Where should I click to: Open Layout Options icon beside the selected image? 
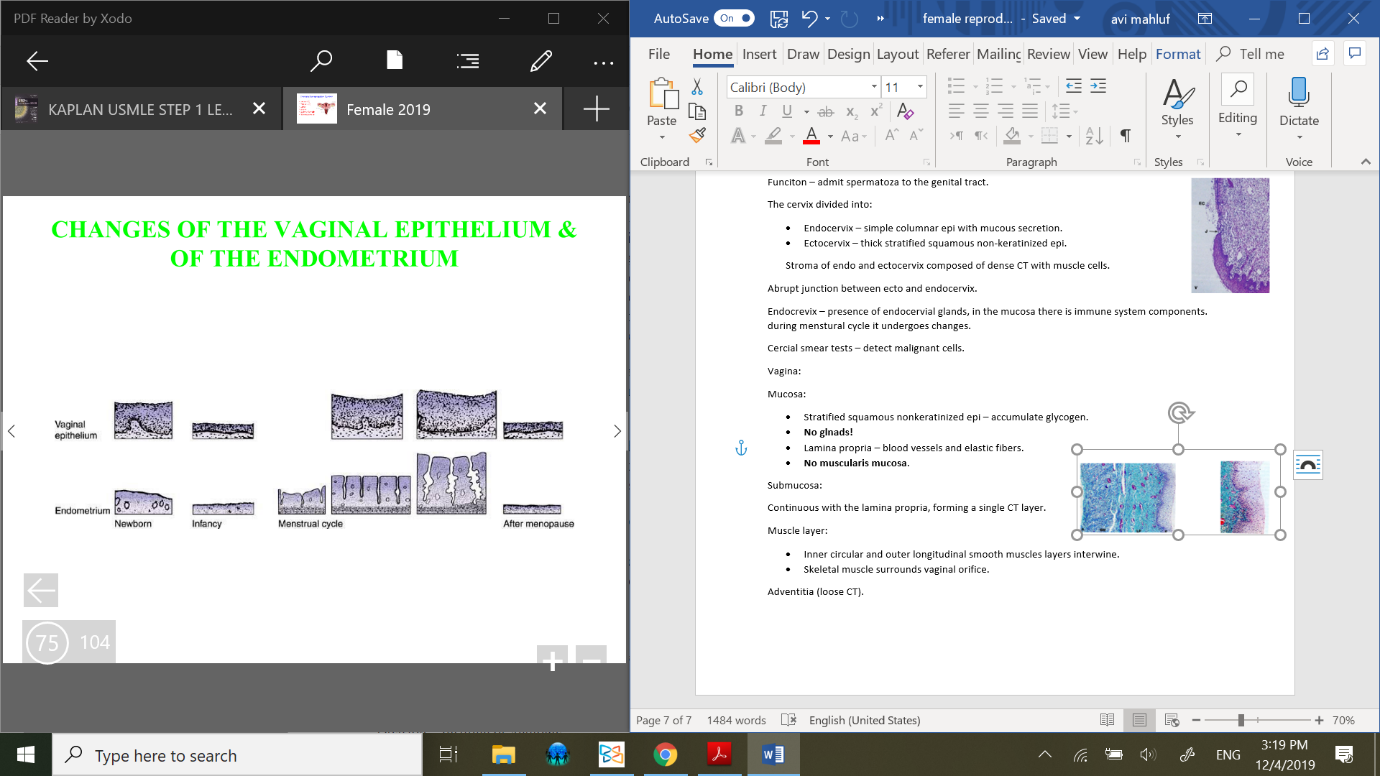[x=1307, y=465]
